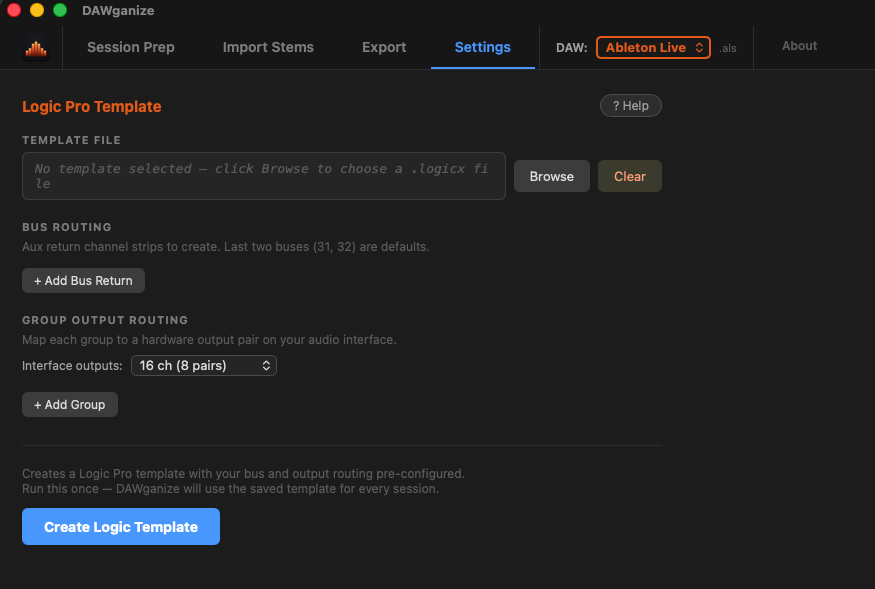Expand the Interface outputs dropdown

point(203,365)
